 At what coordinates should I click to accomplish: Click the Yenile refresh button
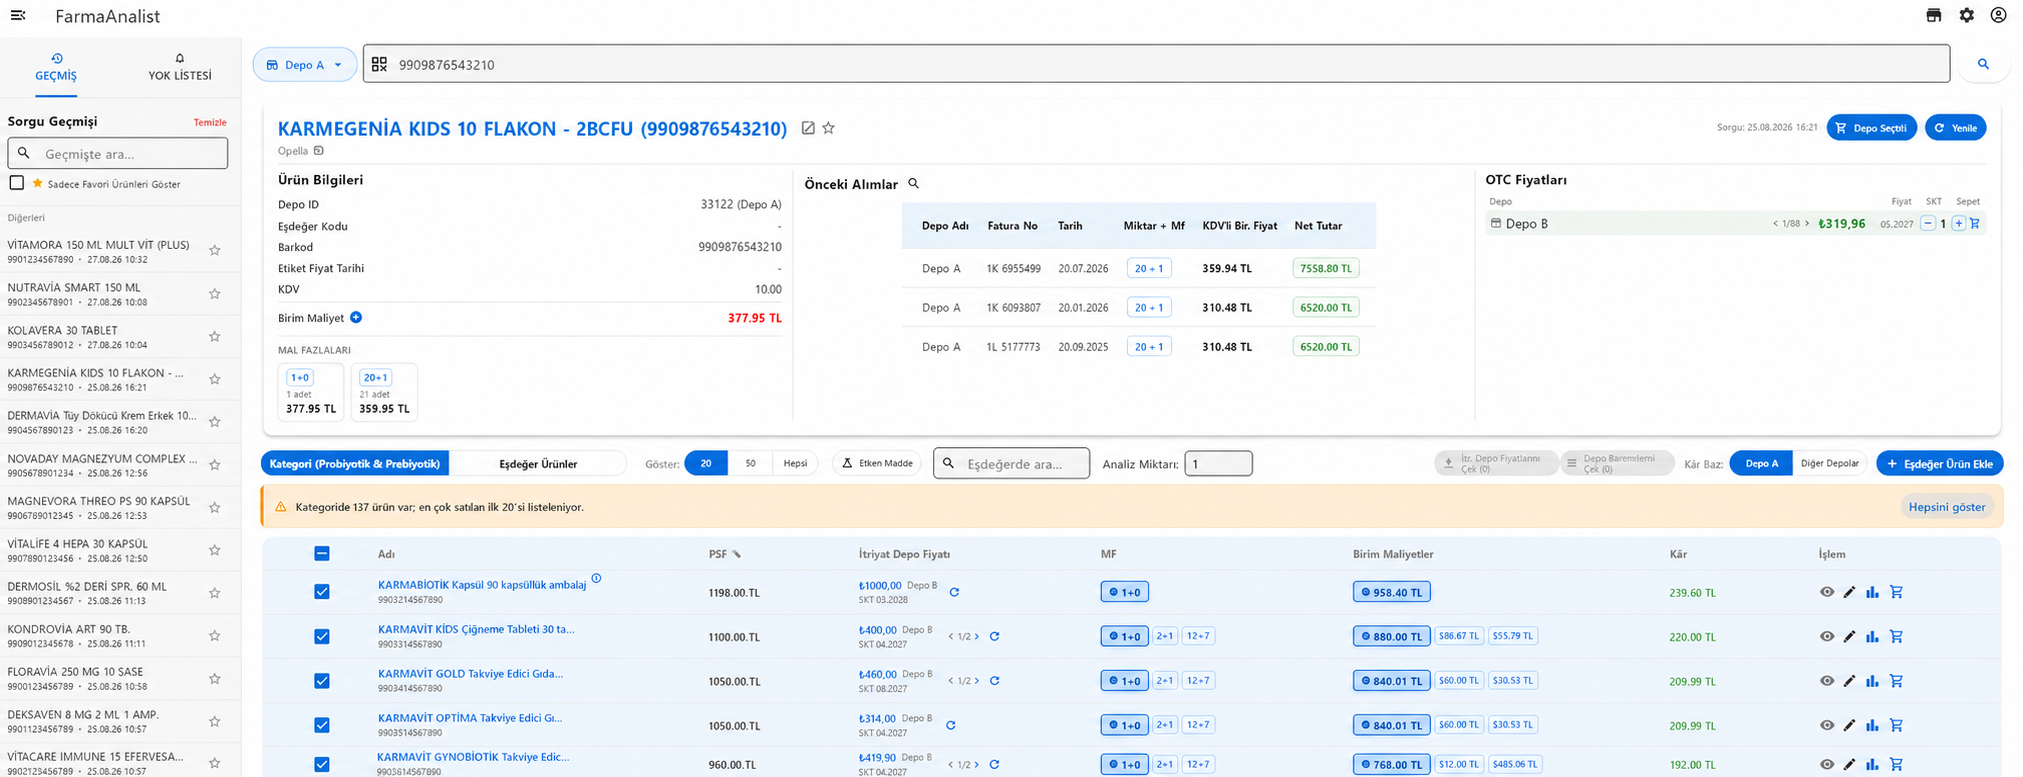1955,128
